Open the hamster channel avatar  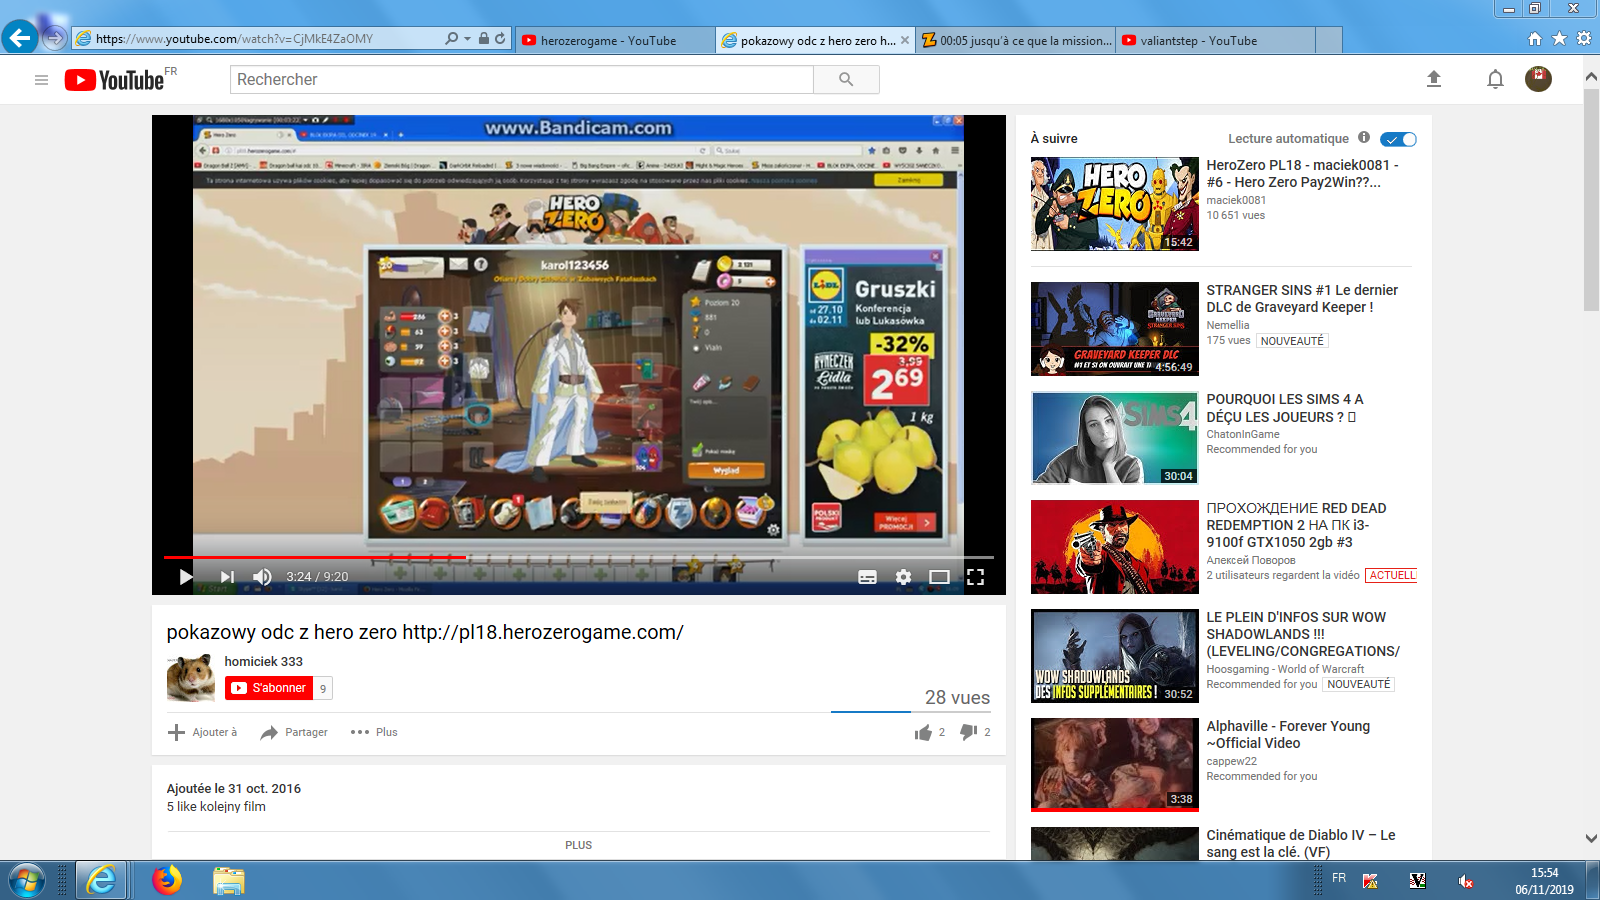pos(191,677)
